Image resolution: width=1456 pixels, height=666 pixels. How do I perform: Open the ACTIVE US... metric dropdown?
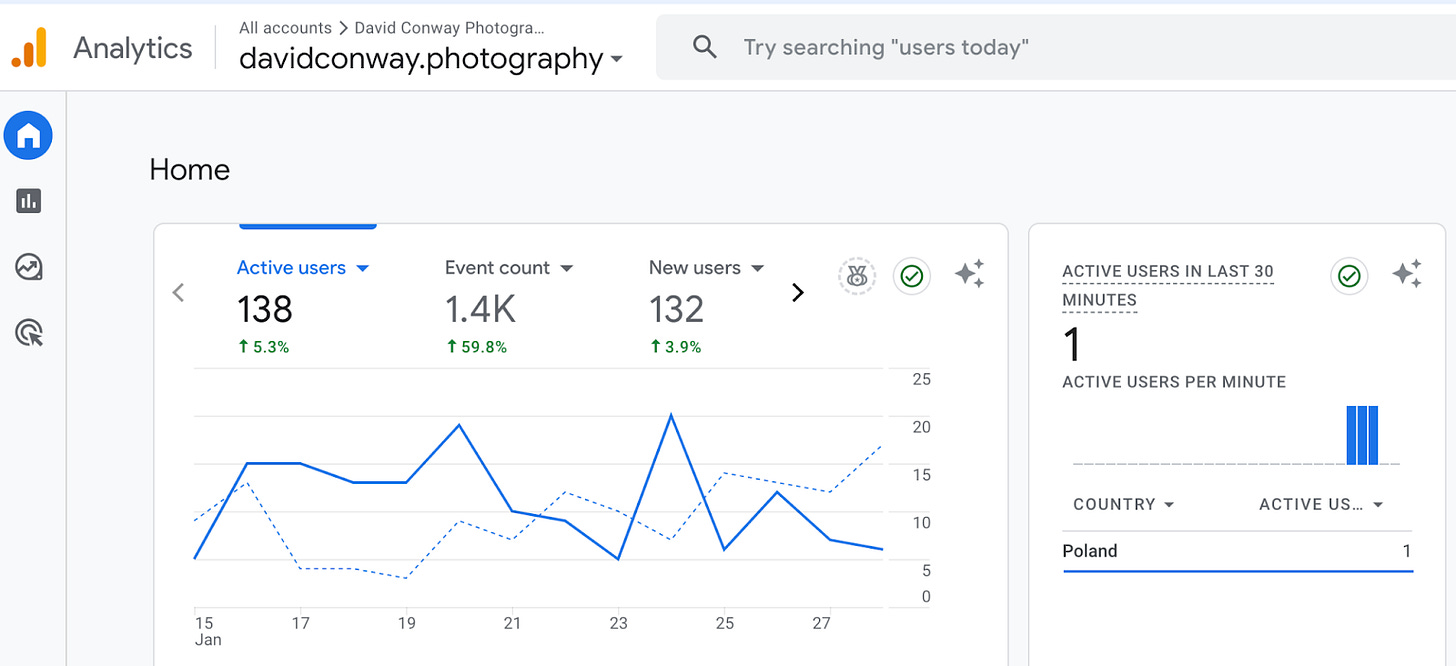(1321, 504)
